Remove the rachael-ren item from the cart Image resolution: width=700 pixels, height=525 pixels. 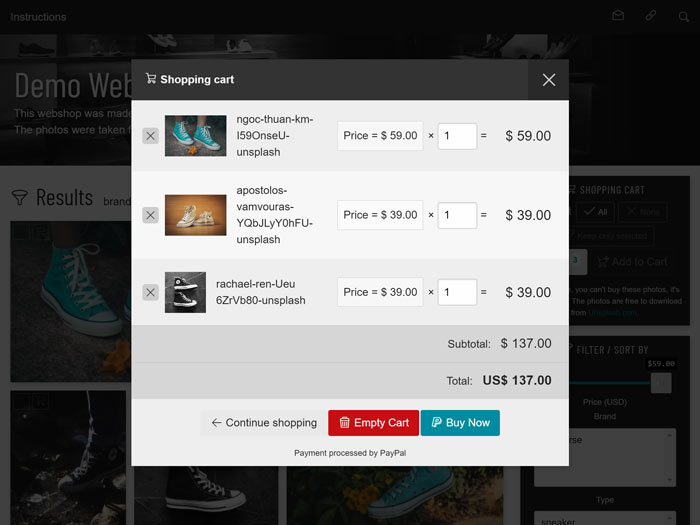point(150,292)
